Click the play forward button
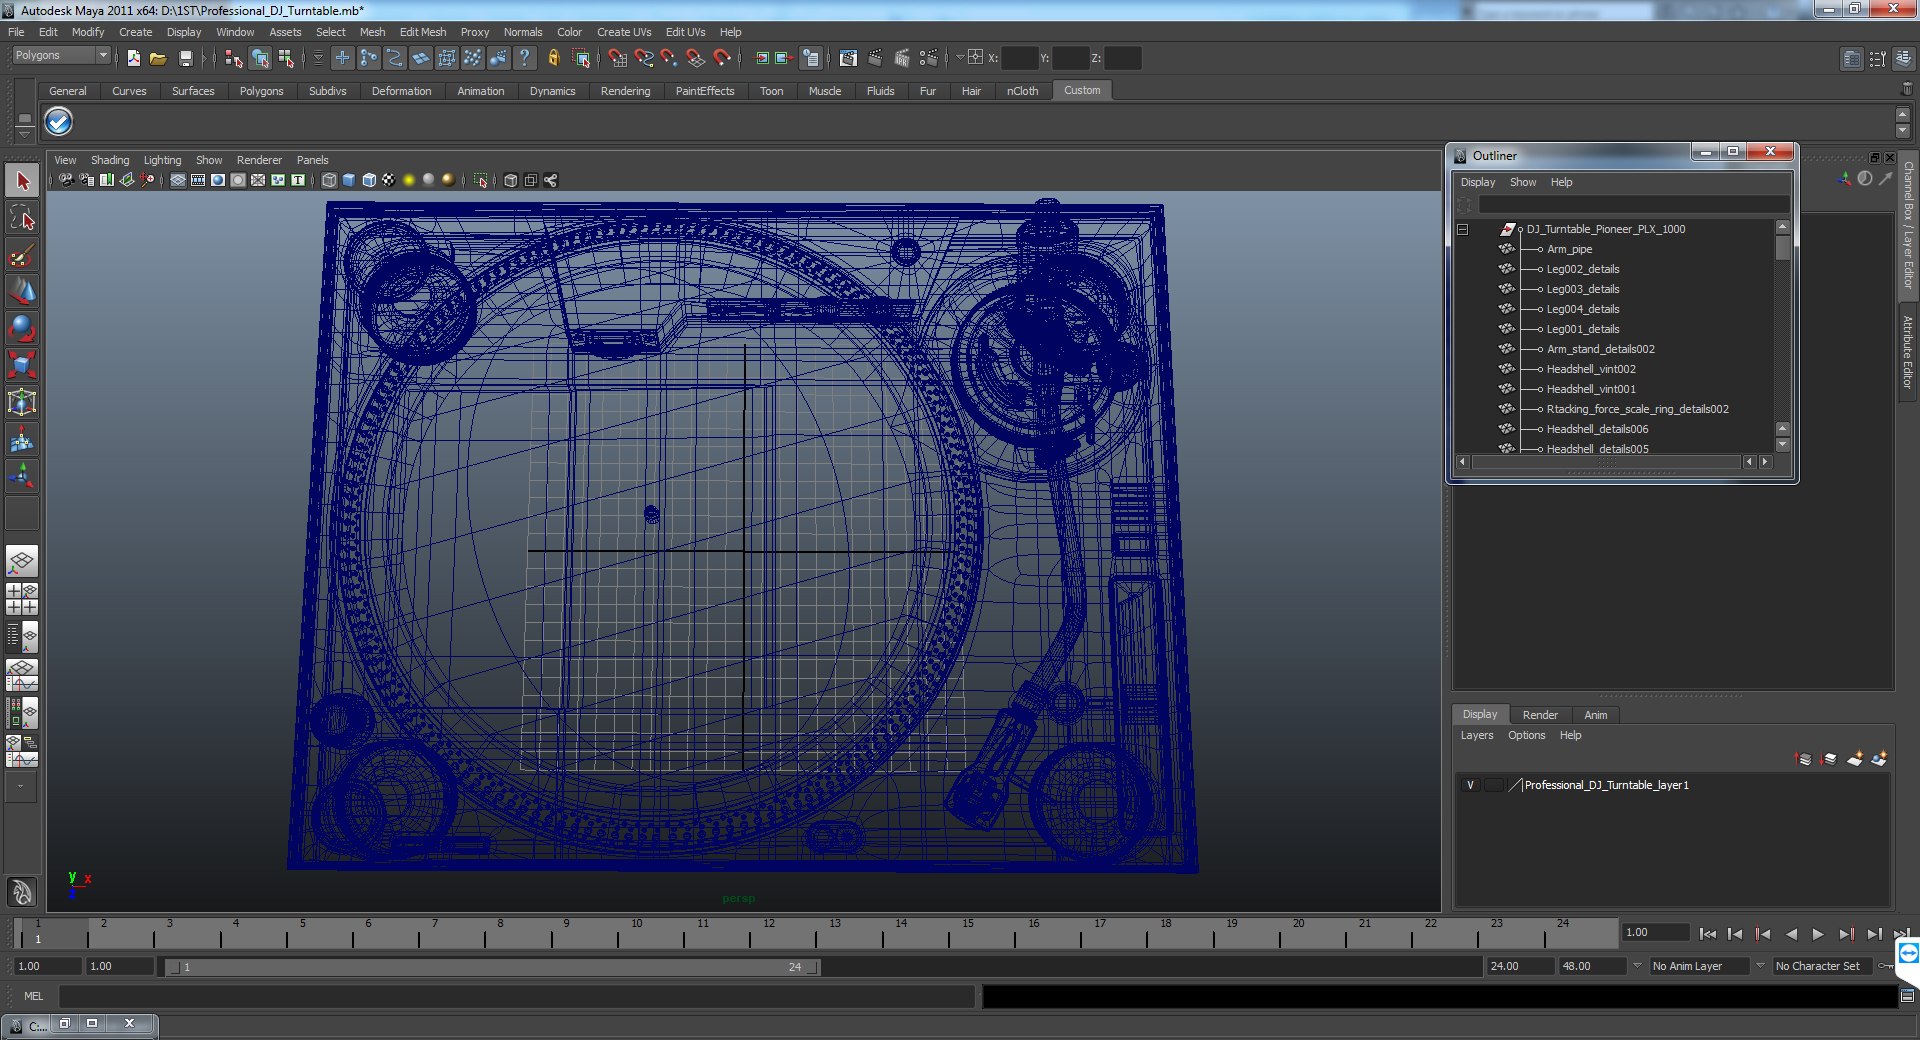This screenshot has height=1040, width=1920. point(1817,934)
